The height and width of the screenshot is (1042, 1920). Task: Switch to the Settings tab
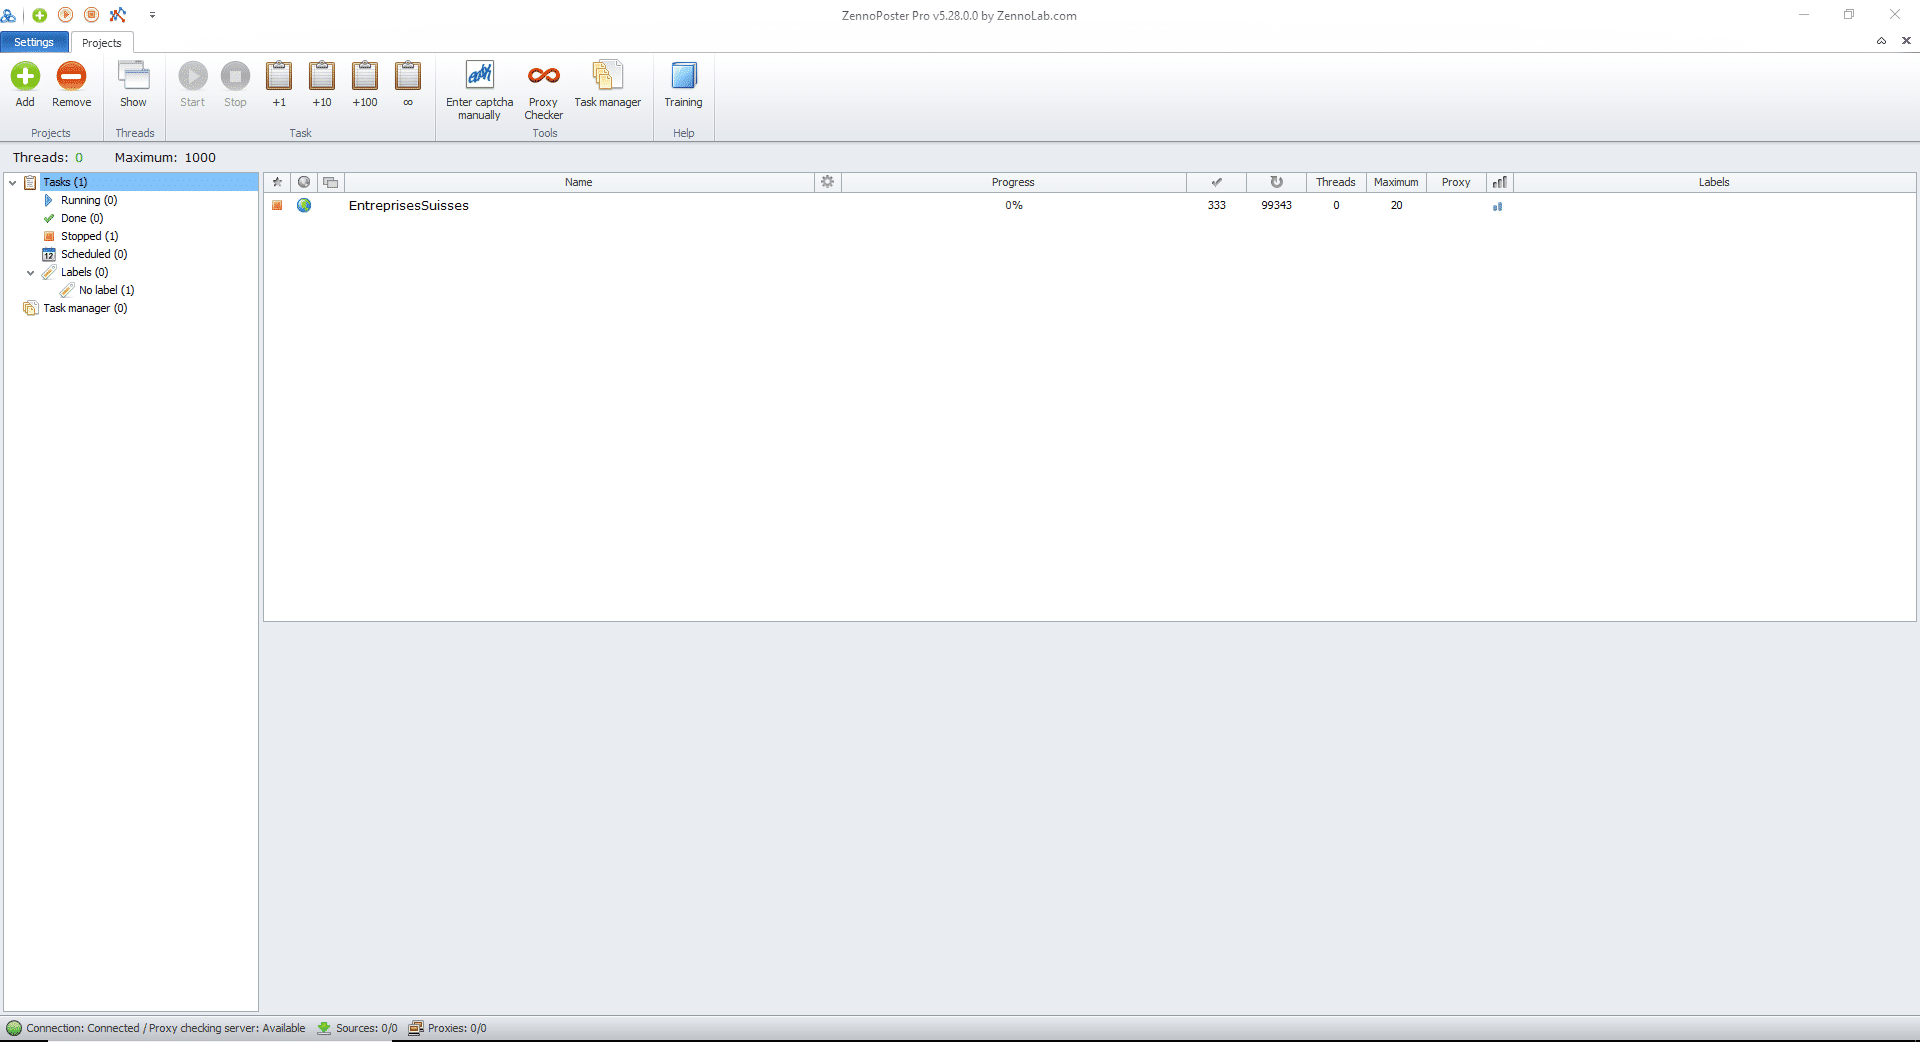34,42
